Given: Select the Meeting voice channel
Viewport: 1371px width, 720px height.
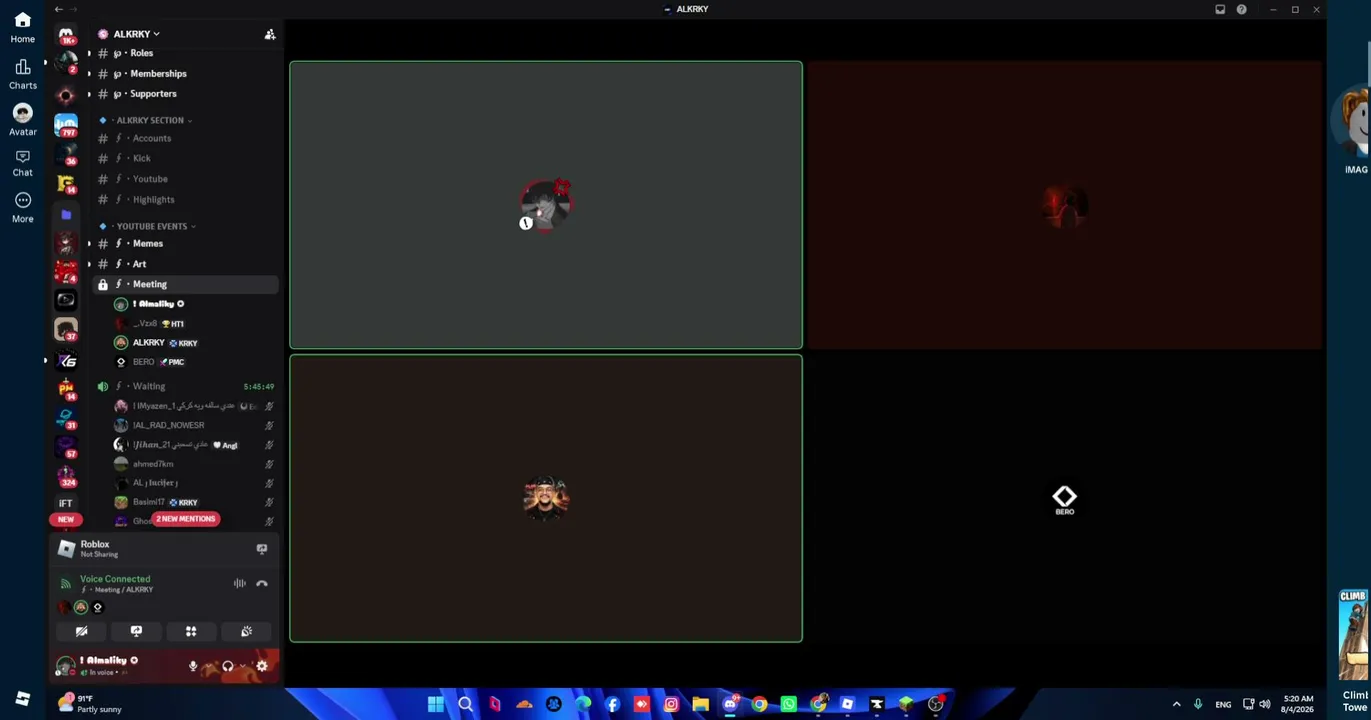Looking at the screenshot, I should pyautogui.click(x=186, y=284).
